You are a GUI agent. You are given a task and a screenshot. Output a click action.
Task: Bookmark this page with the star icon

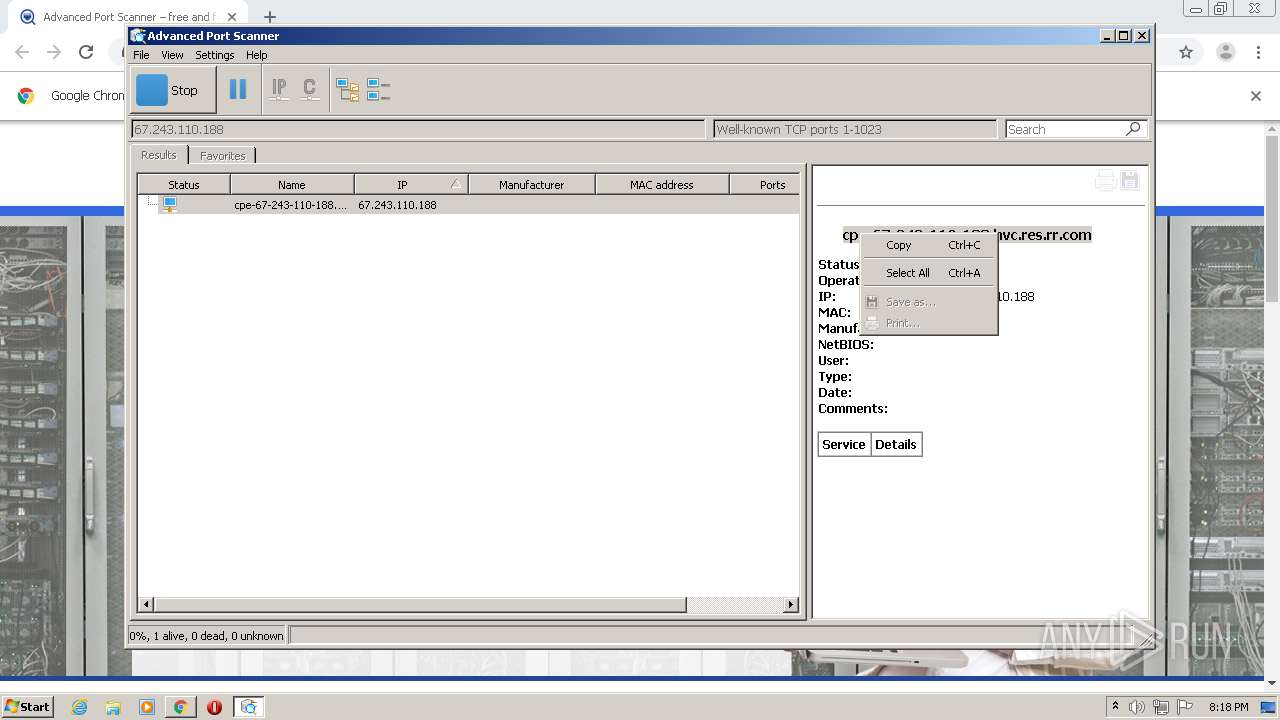pyautogui.click(x=1186, y=52)
